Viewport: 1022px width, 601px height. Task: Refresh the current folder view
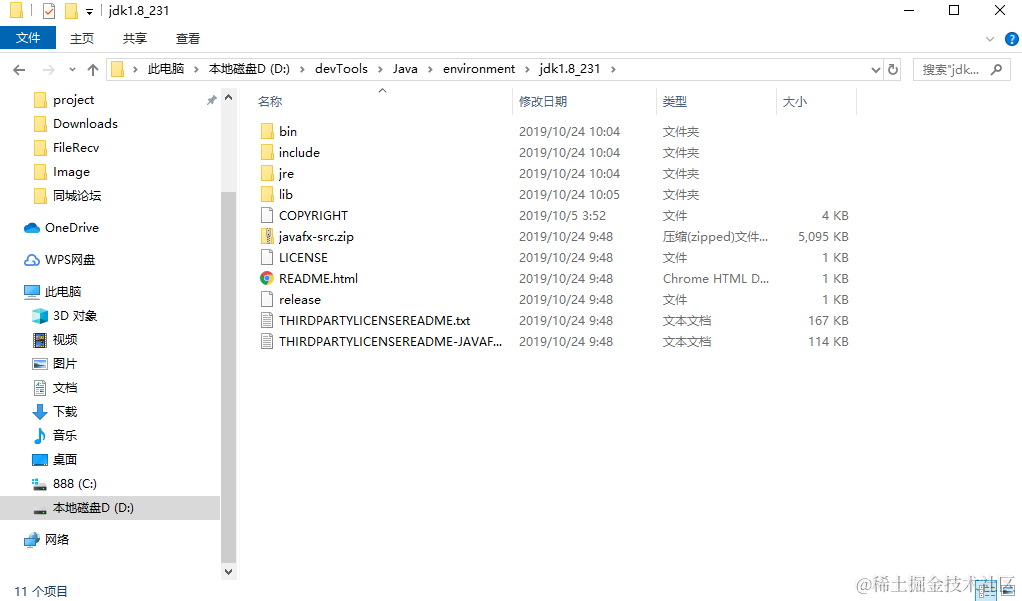click(893, 69)
